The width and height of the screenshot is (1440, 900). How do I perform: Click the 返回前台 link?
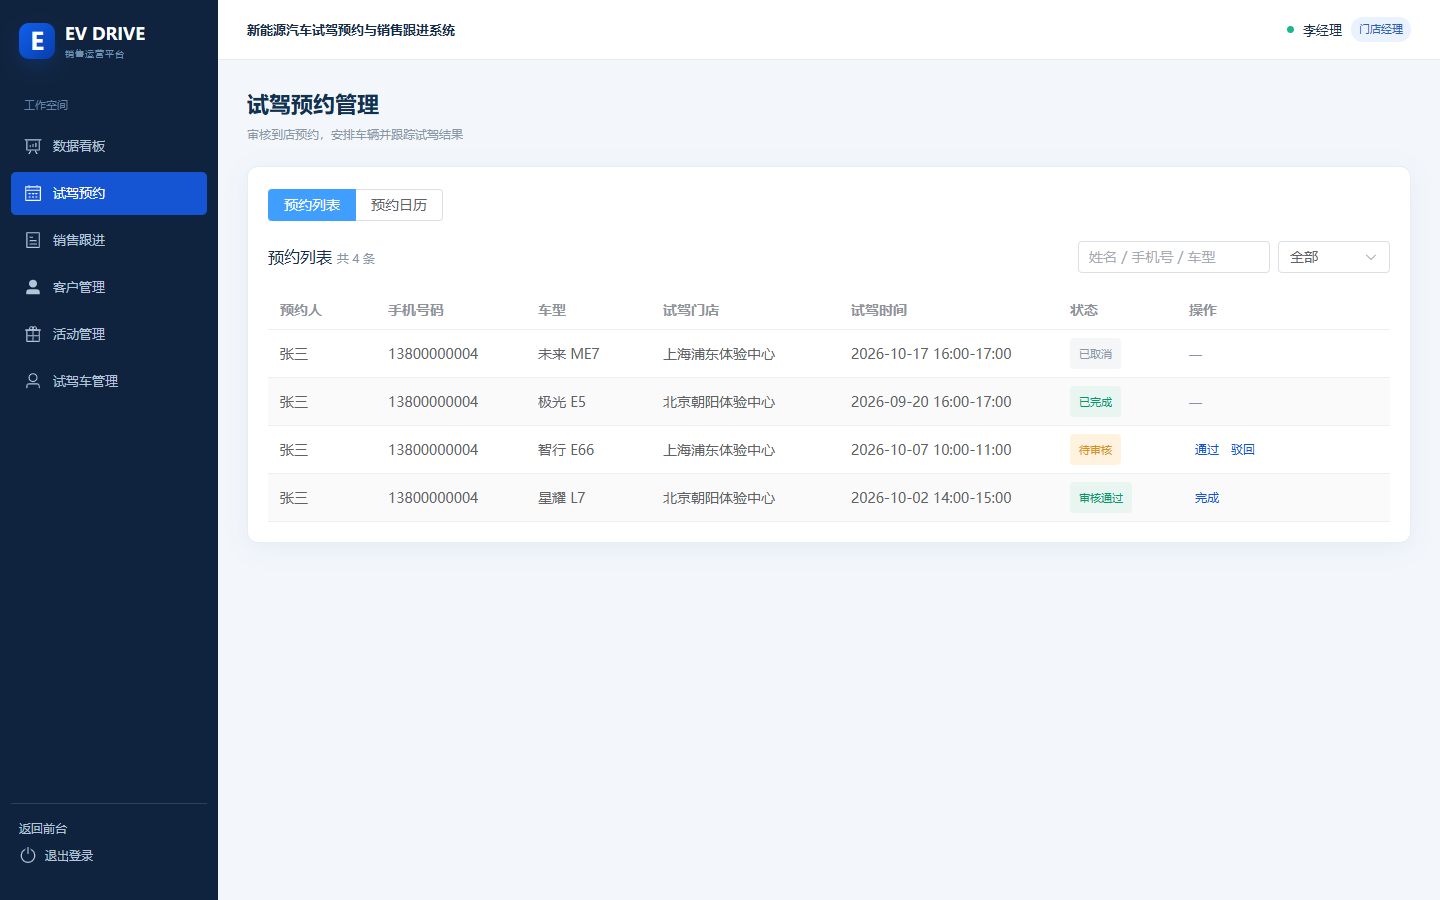click(43, 828)
